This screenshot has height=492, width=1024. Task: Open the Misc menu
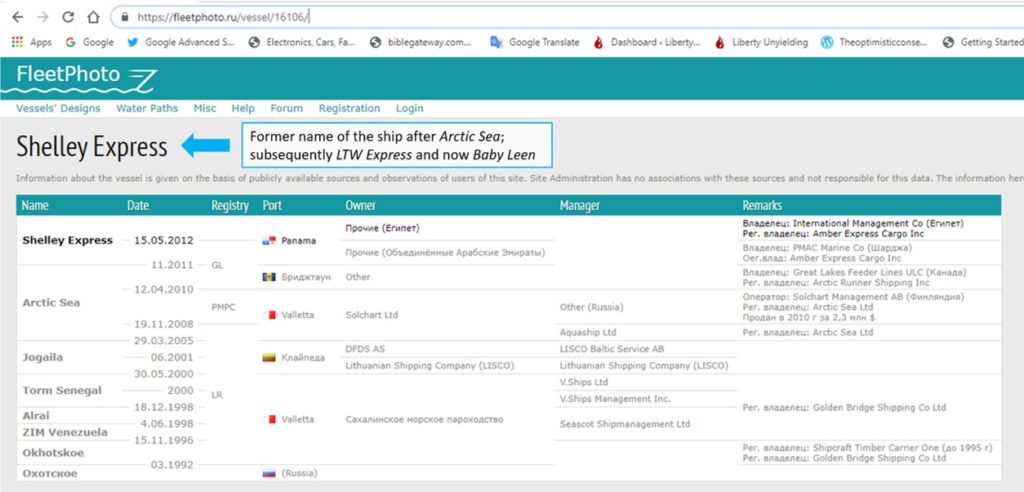(204, 108)
